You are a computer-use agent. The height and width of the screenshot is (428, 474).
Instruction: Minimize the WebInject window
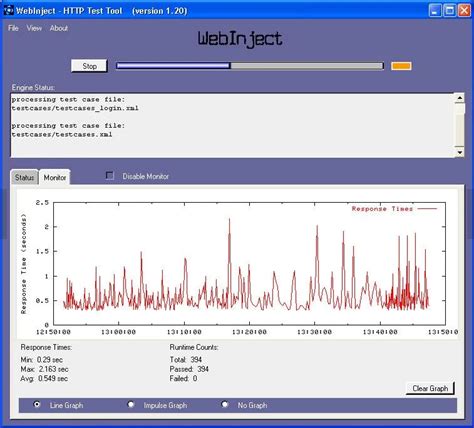(x=435, y=11)
